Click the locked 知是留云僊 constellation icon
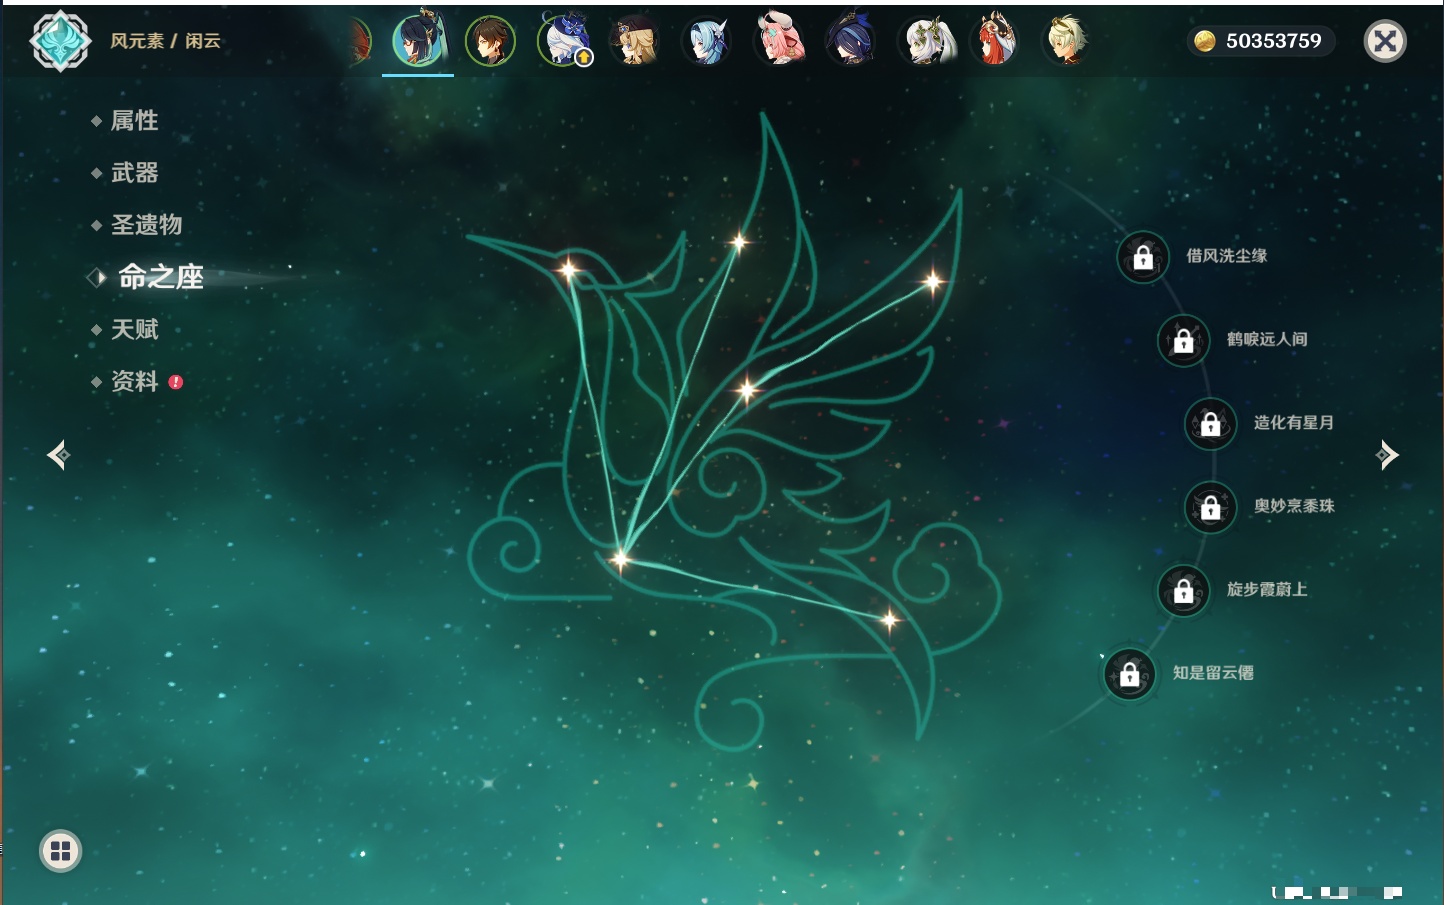Viewport: 1444px width, 905px height. 1130,674
